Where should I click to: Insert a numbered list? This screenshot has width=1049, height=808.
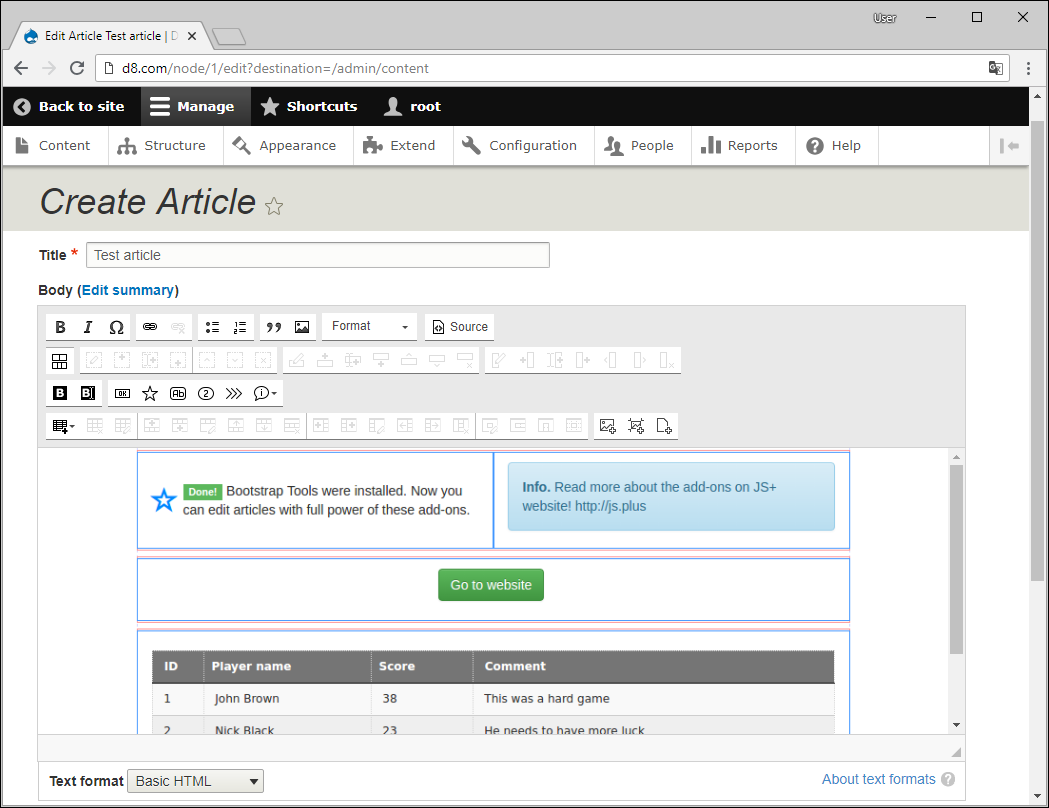tap(240, 327)
